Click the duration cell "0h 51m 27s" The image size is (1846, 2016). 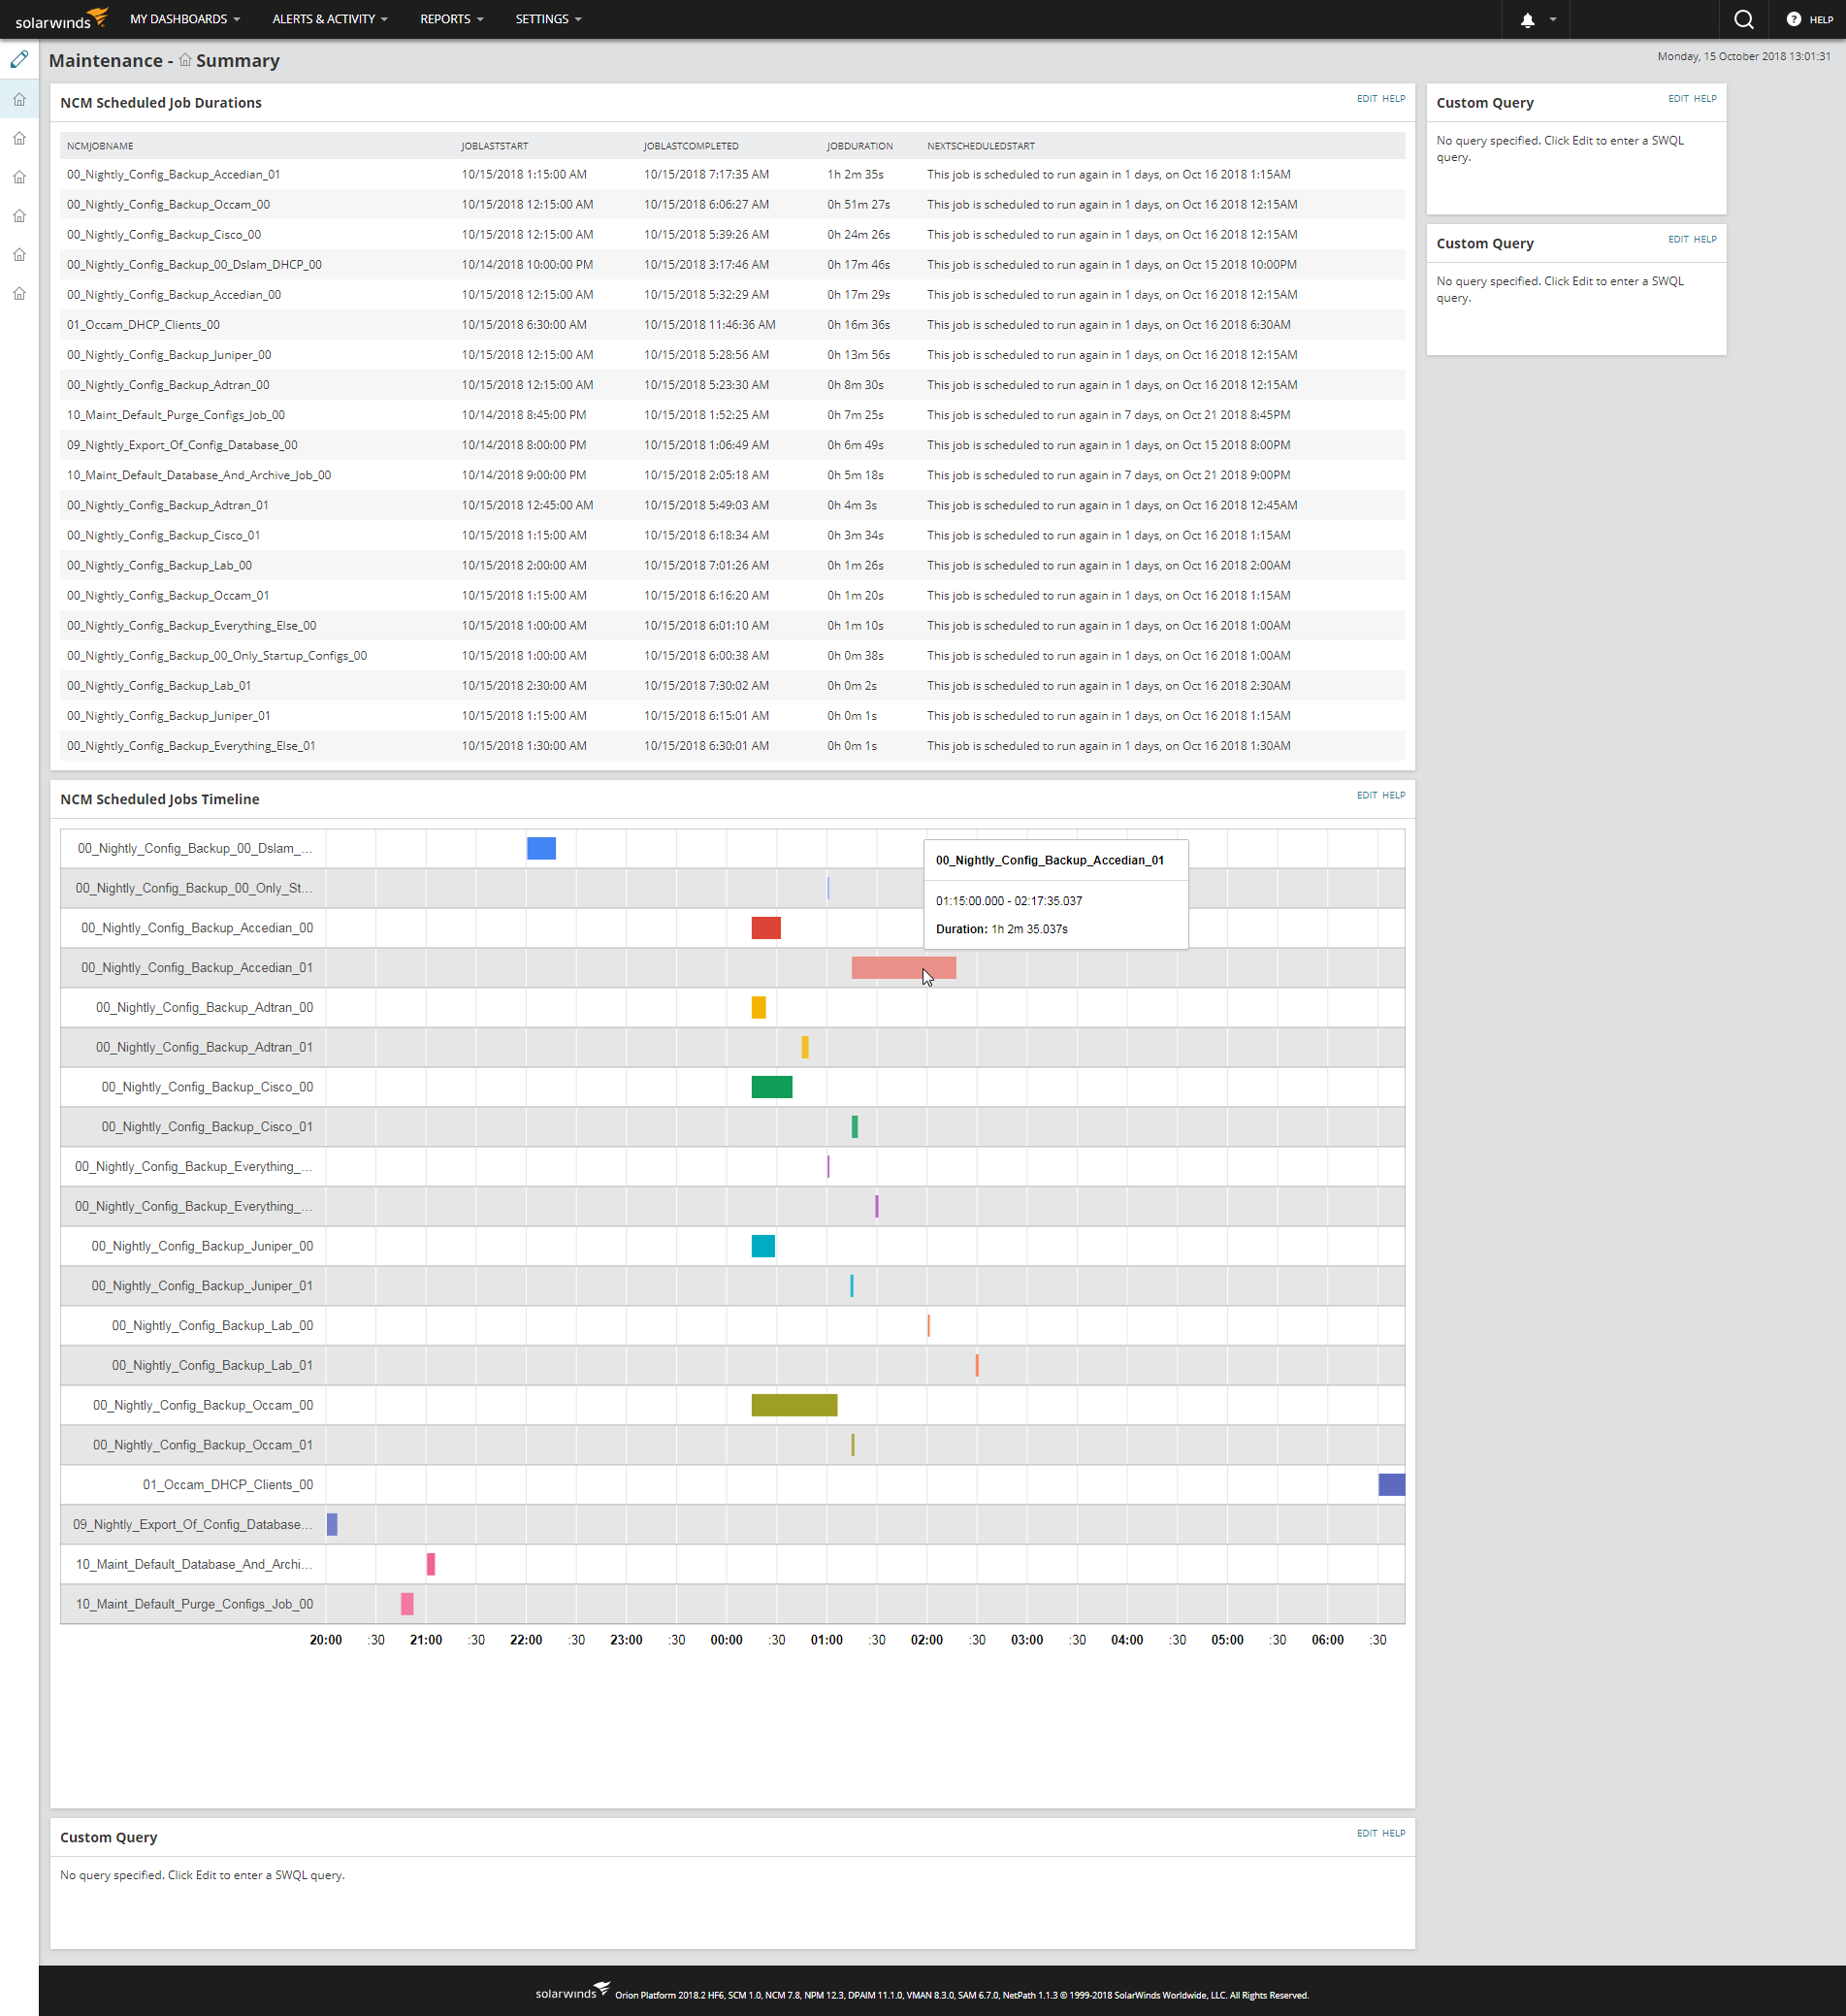pyautogui.click(x=859, y=205)
